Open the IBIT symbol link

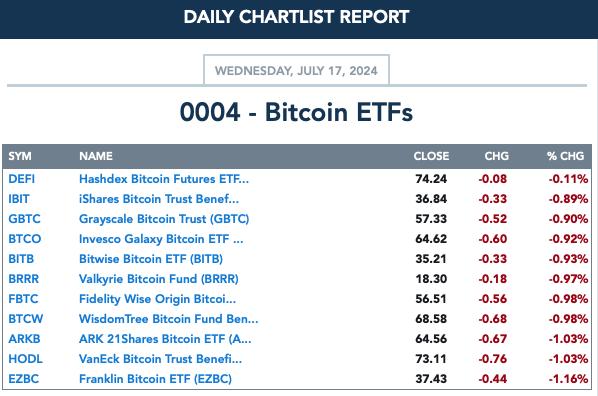[19, 199]
